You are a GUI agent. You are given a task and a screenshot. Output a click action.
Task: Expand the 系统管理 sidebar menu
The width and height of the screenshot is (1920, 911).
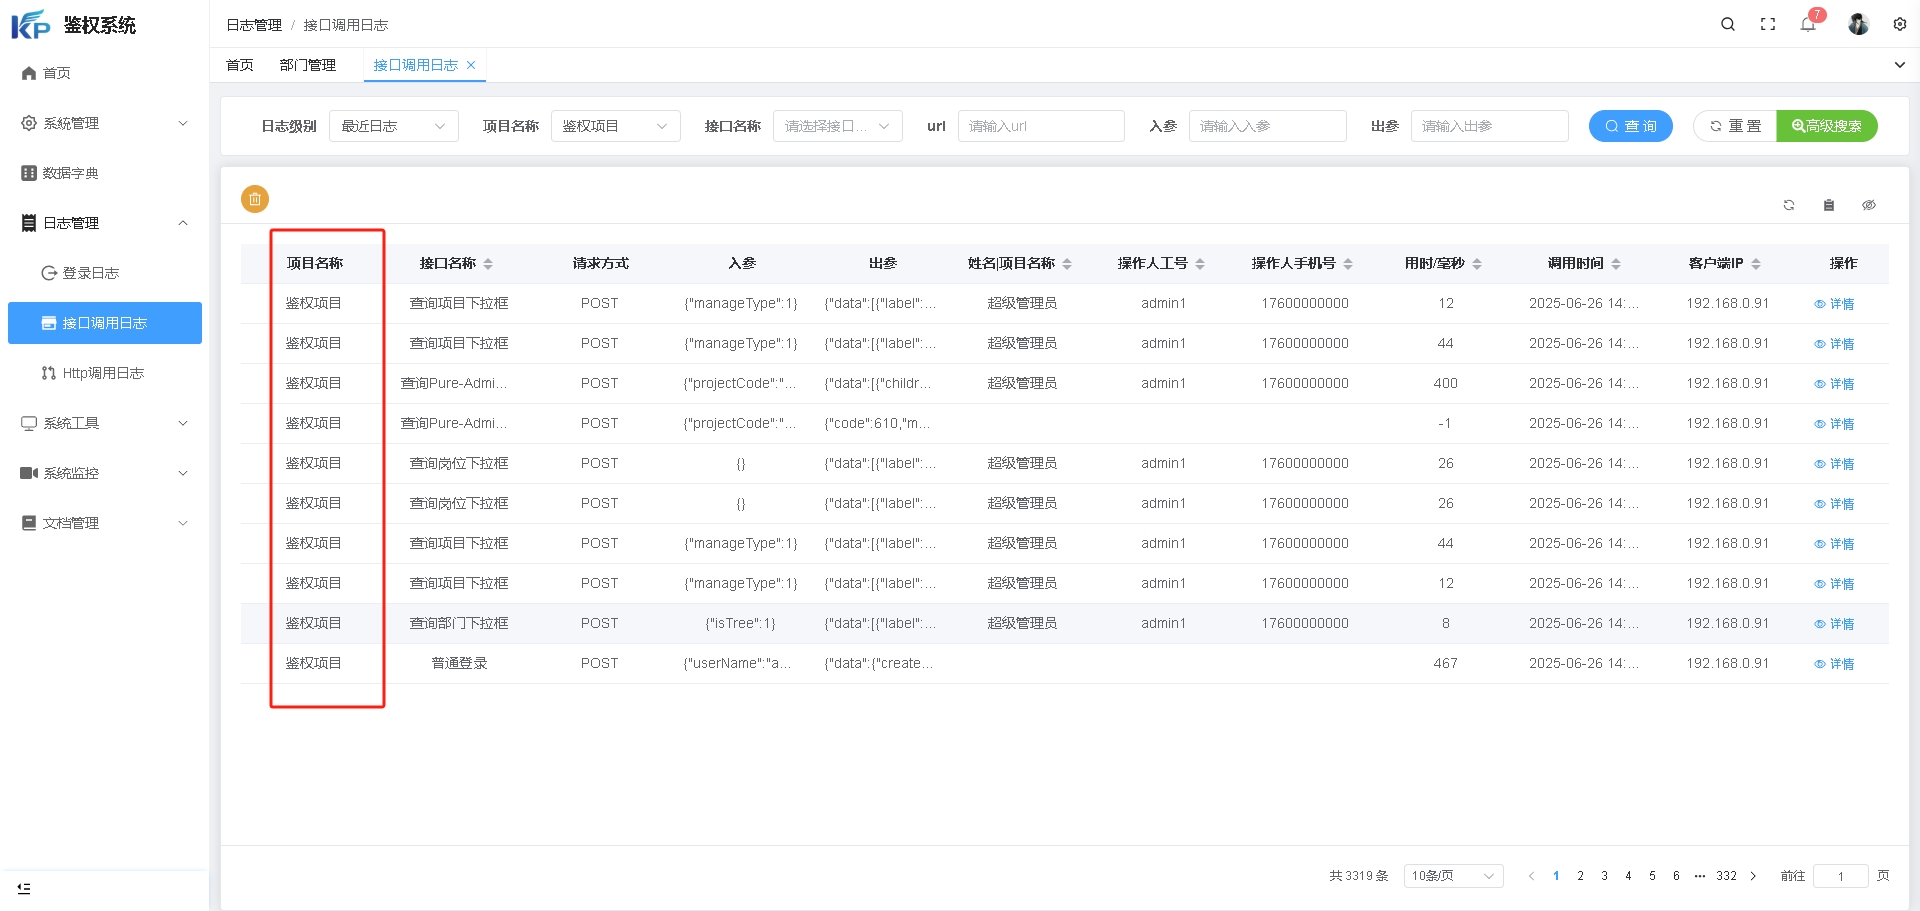104,123
